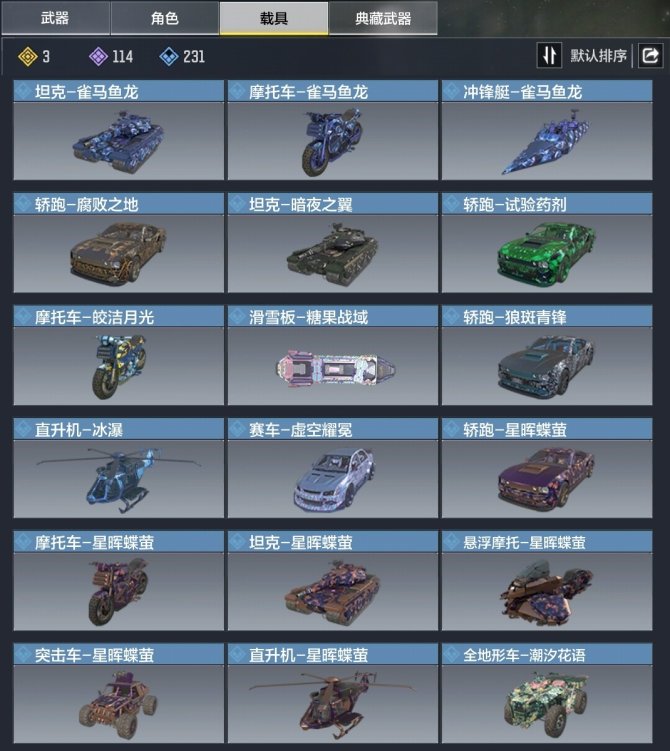Select the 载具 tab
The width and height of the screenshot is (670, 751).
(x=274, y=18)
